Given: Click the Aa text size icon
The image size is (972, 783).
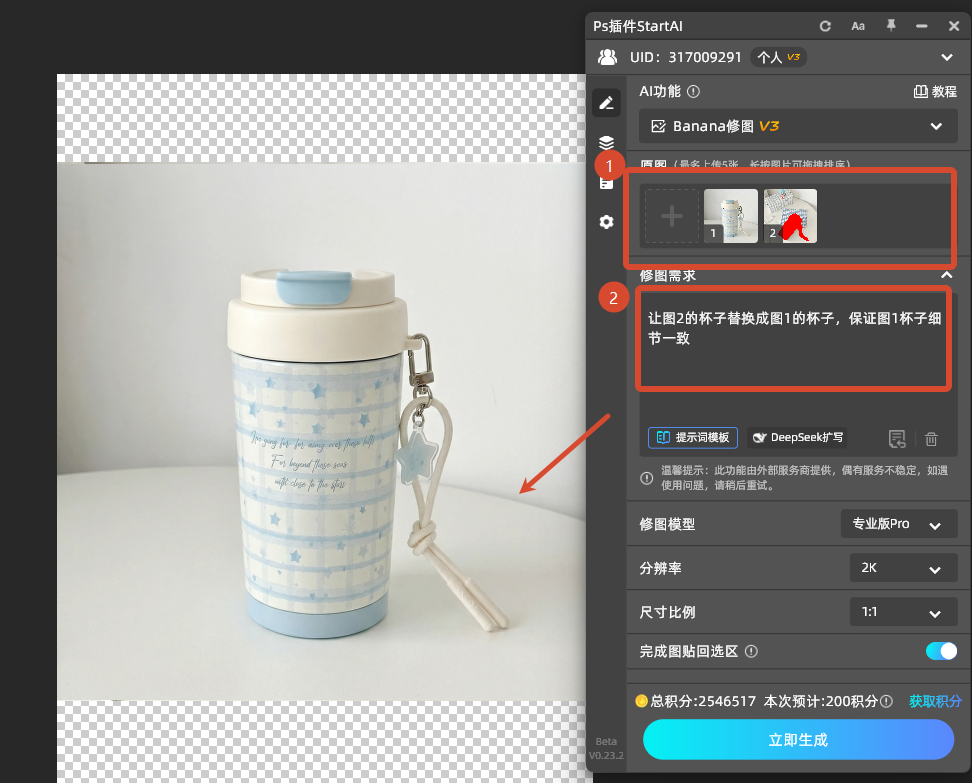Looking at the screenshot, I should [857, 25].
